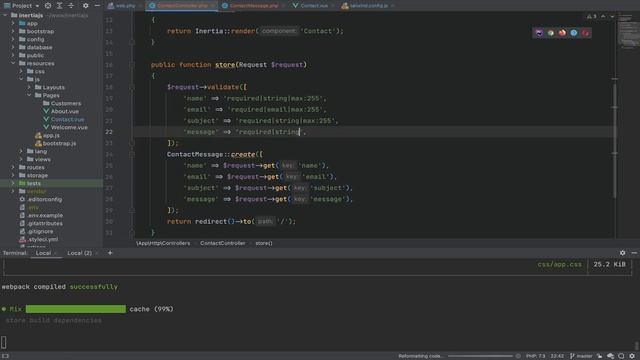Switch to ContactController.php tab

pos(182,6)
